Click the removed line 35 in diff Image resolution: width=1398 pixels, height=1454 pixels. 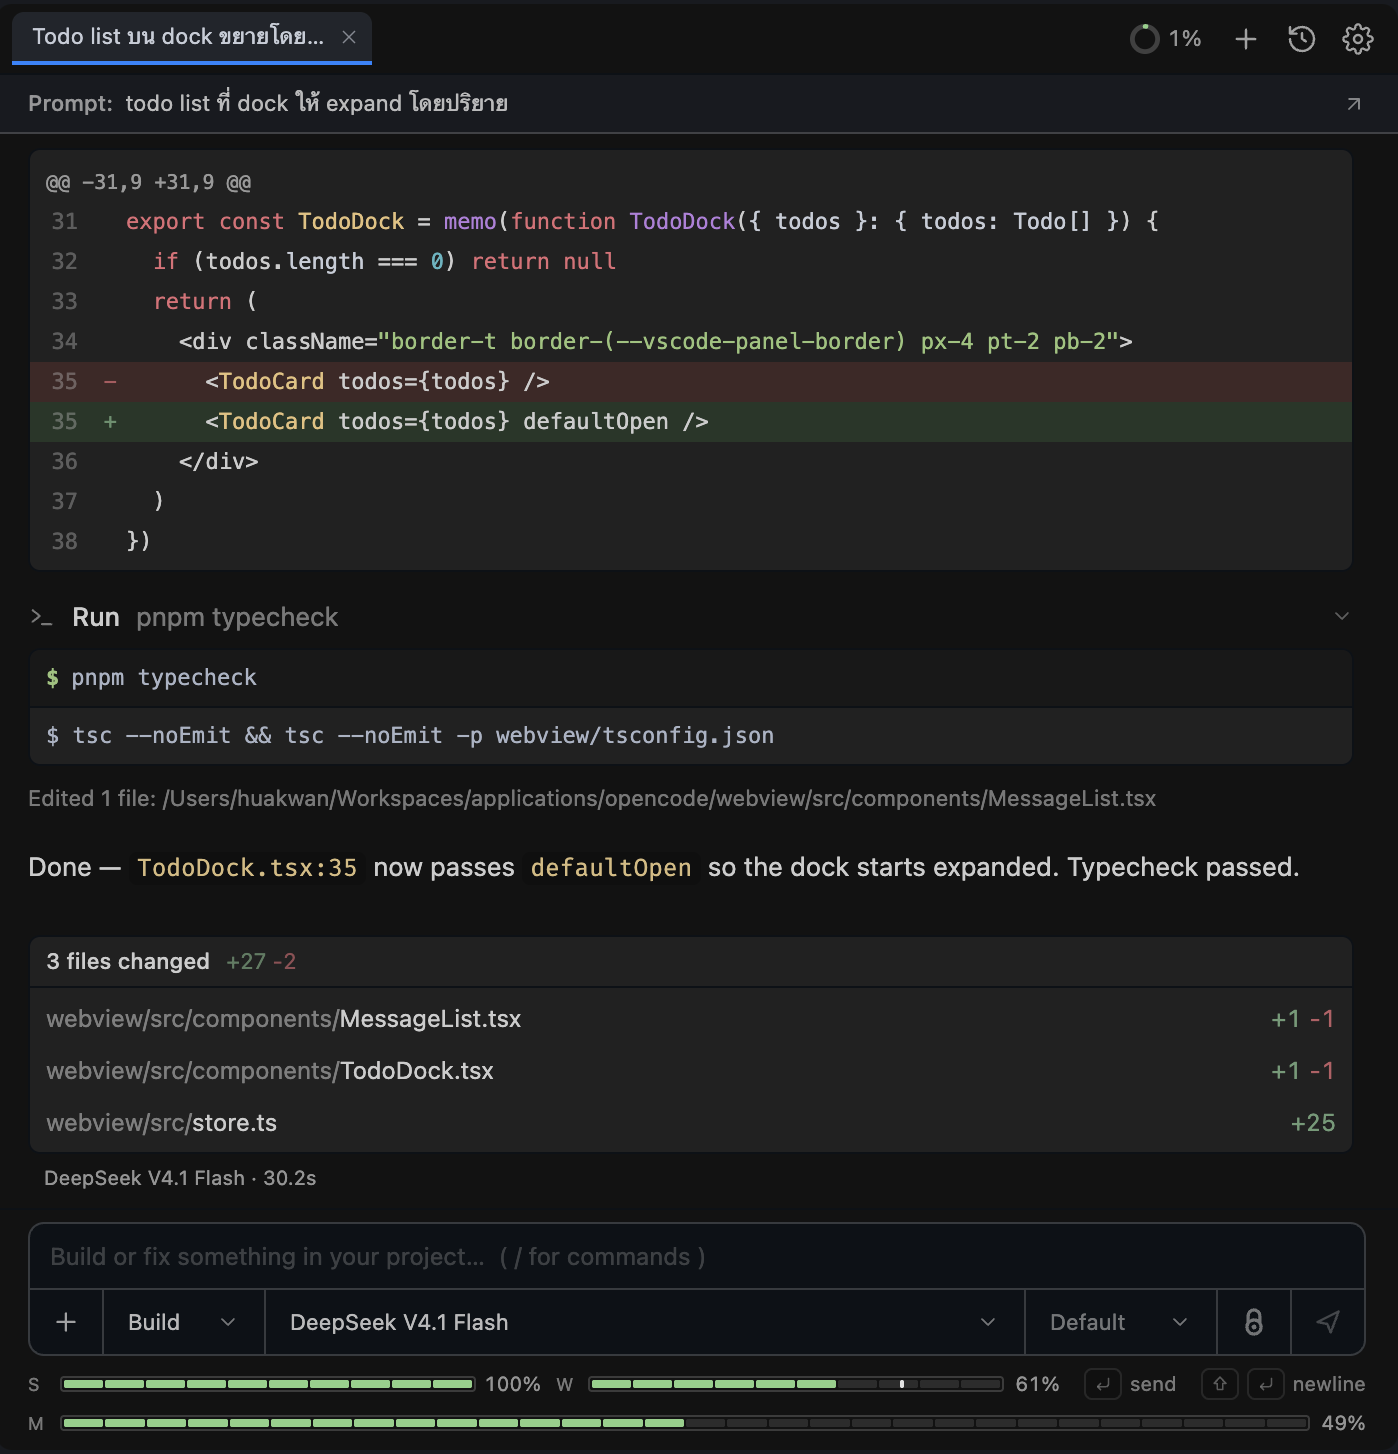tap(691, 382)
